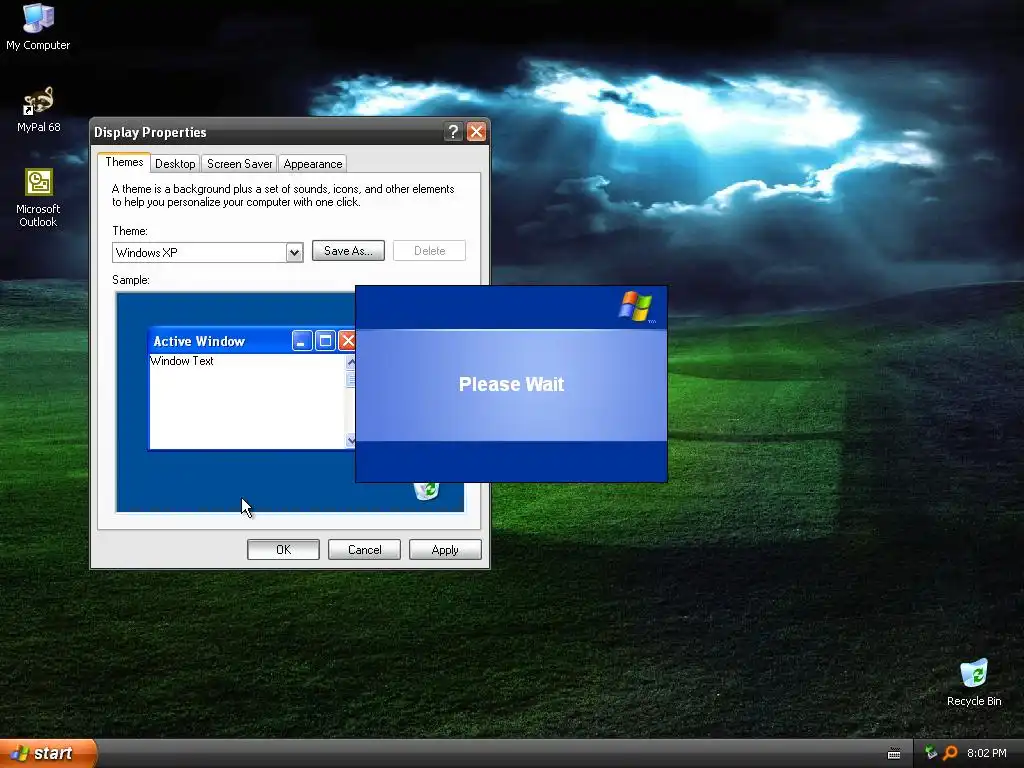Image resolution: width=1024 pixels, height=768 pixels.
Task: Click the sample window scrollbar down arrow
Action: 351,441
